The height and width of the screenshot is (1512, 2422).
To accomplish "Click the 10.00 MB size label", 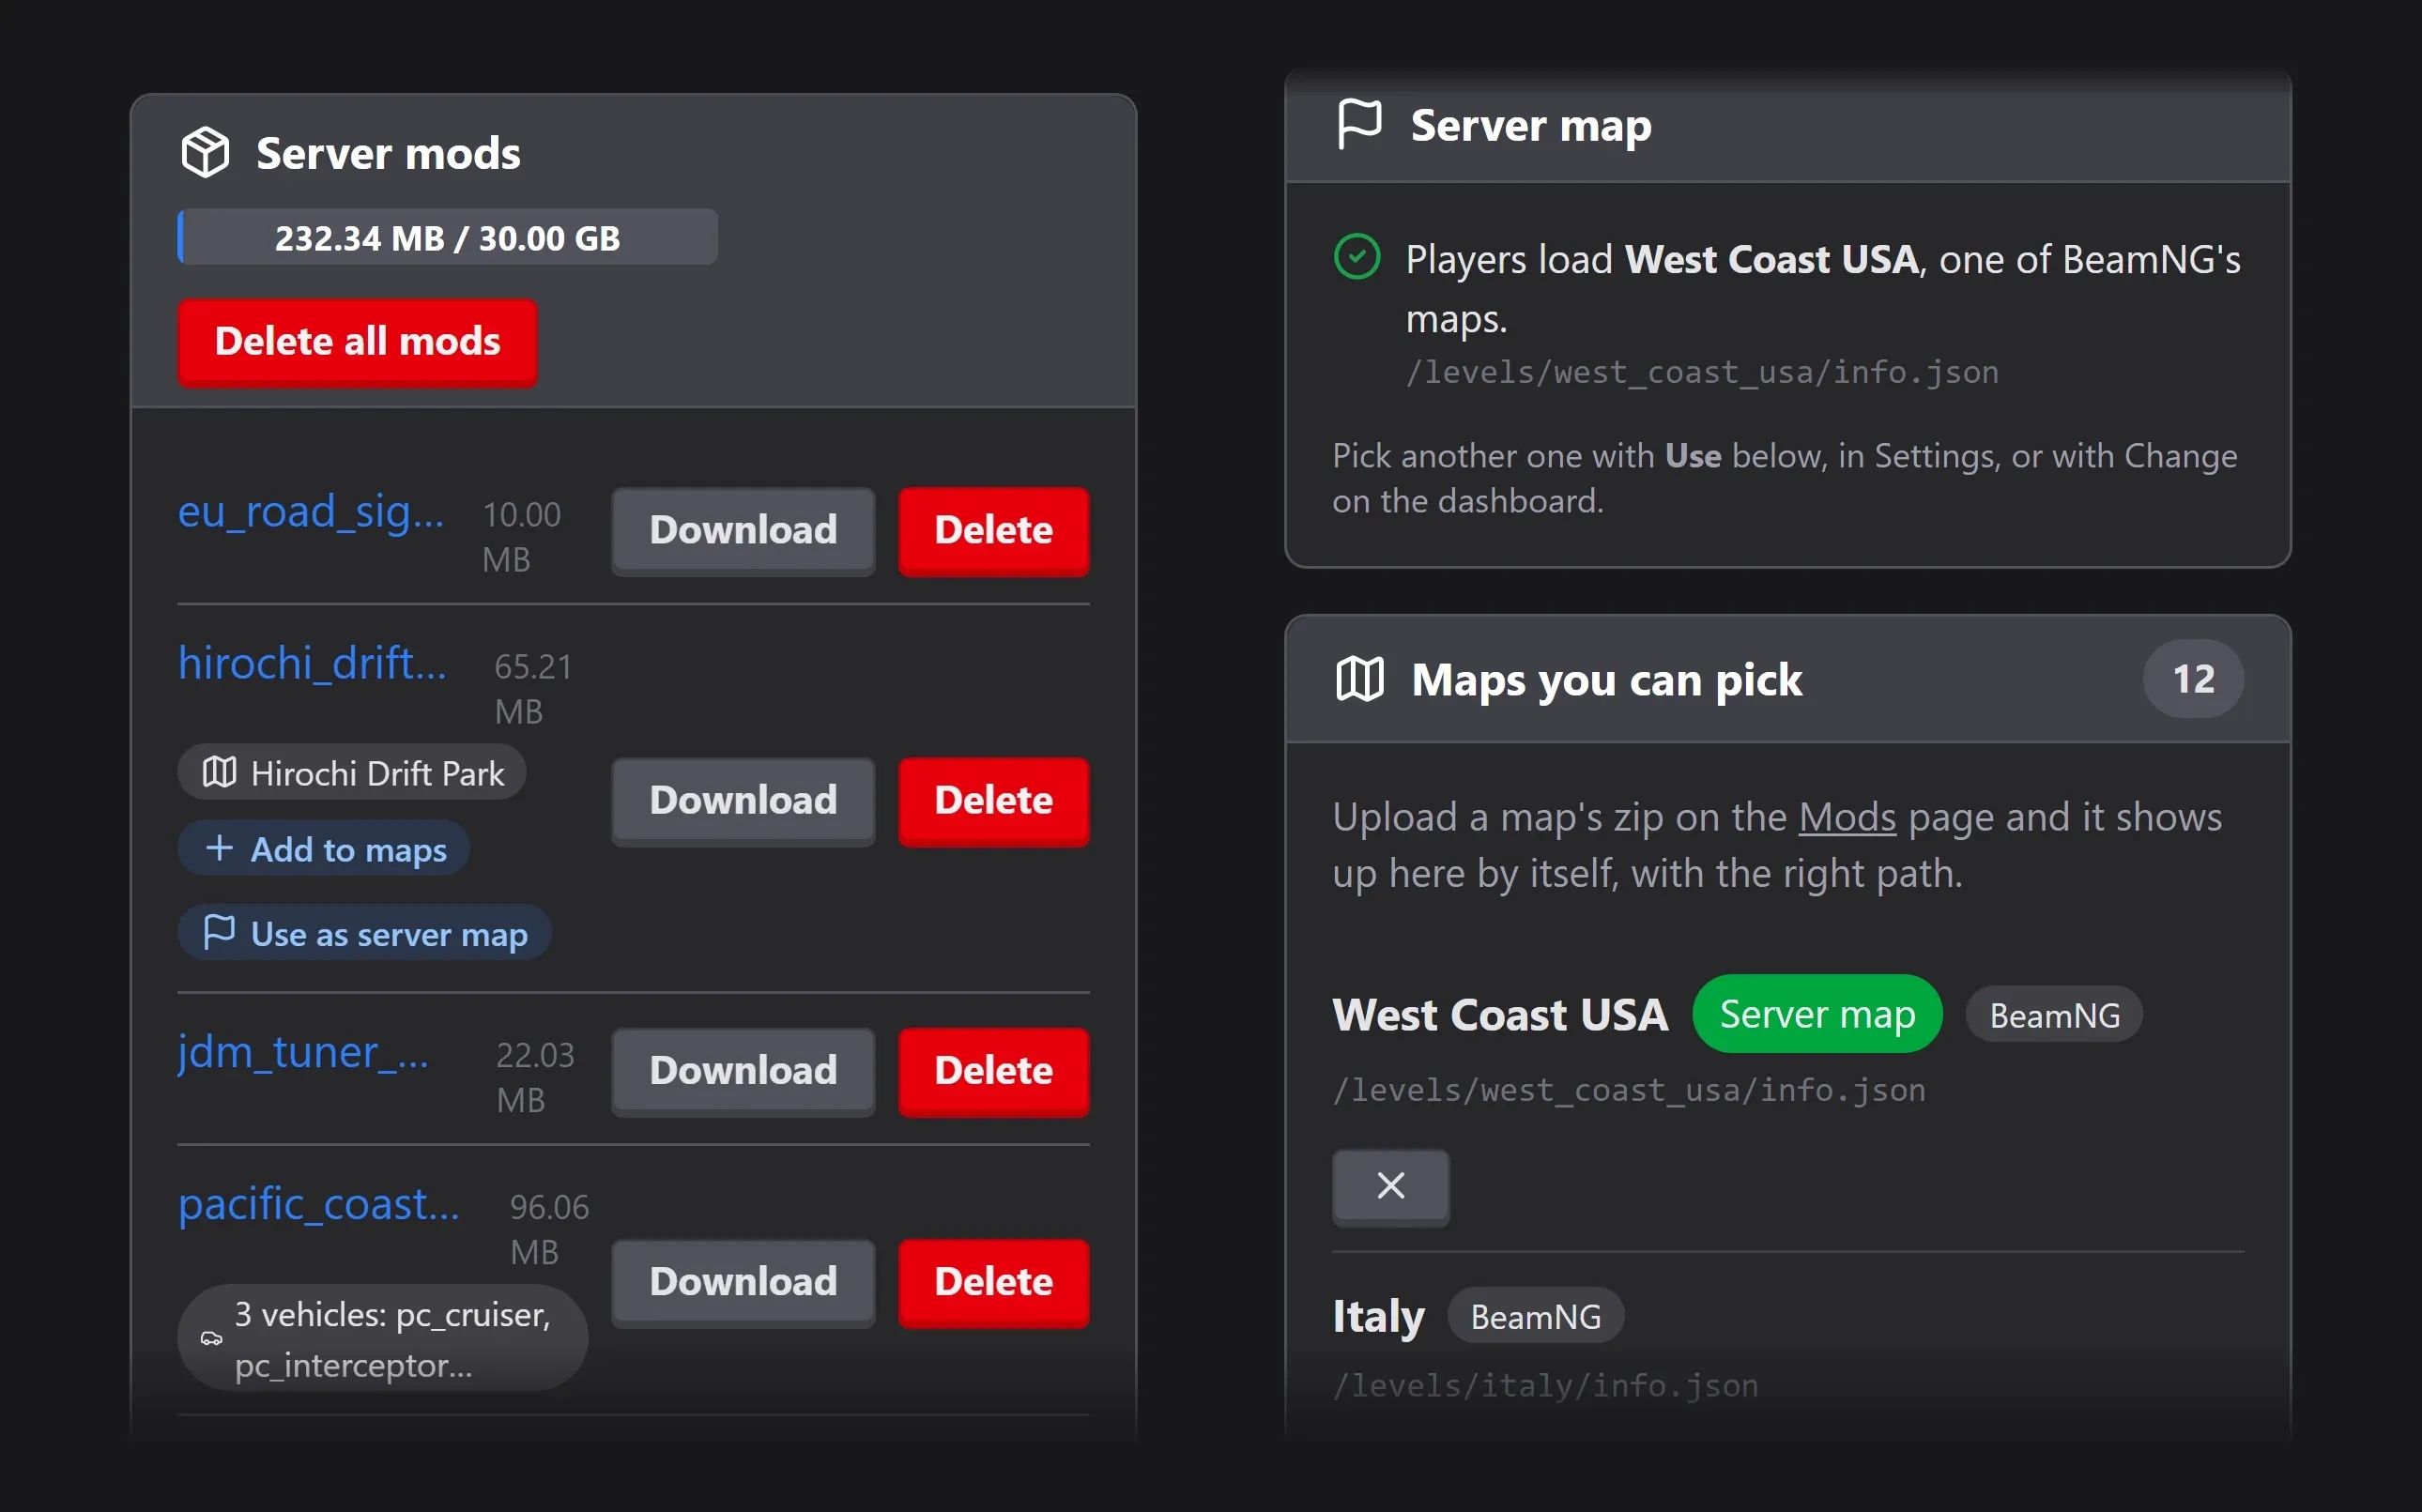I will click(521, 537).
